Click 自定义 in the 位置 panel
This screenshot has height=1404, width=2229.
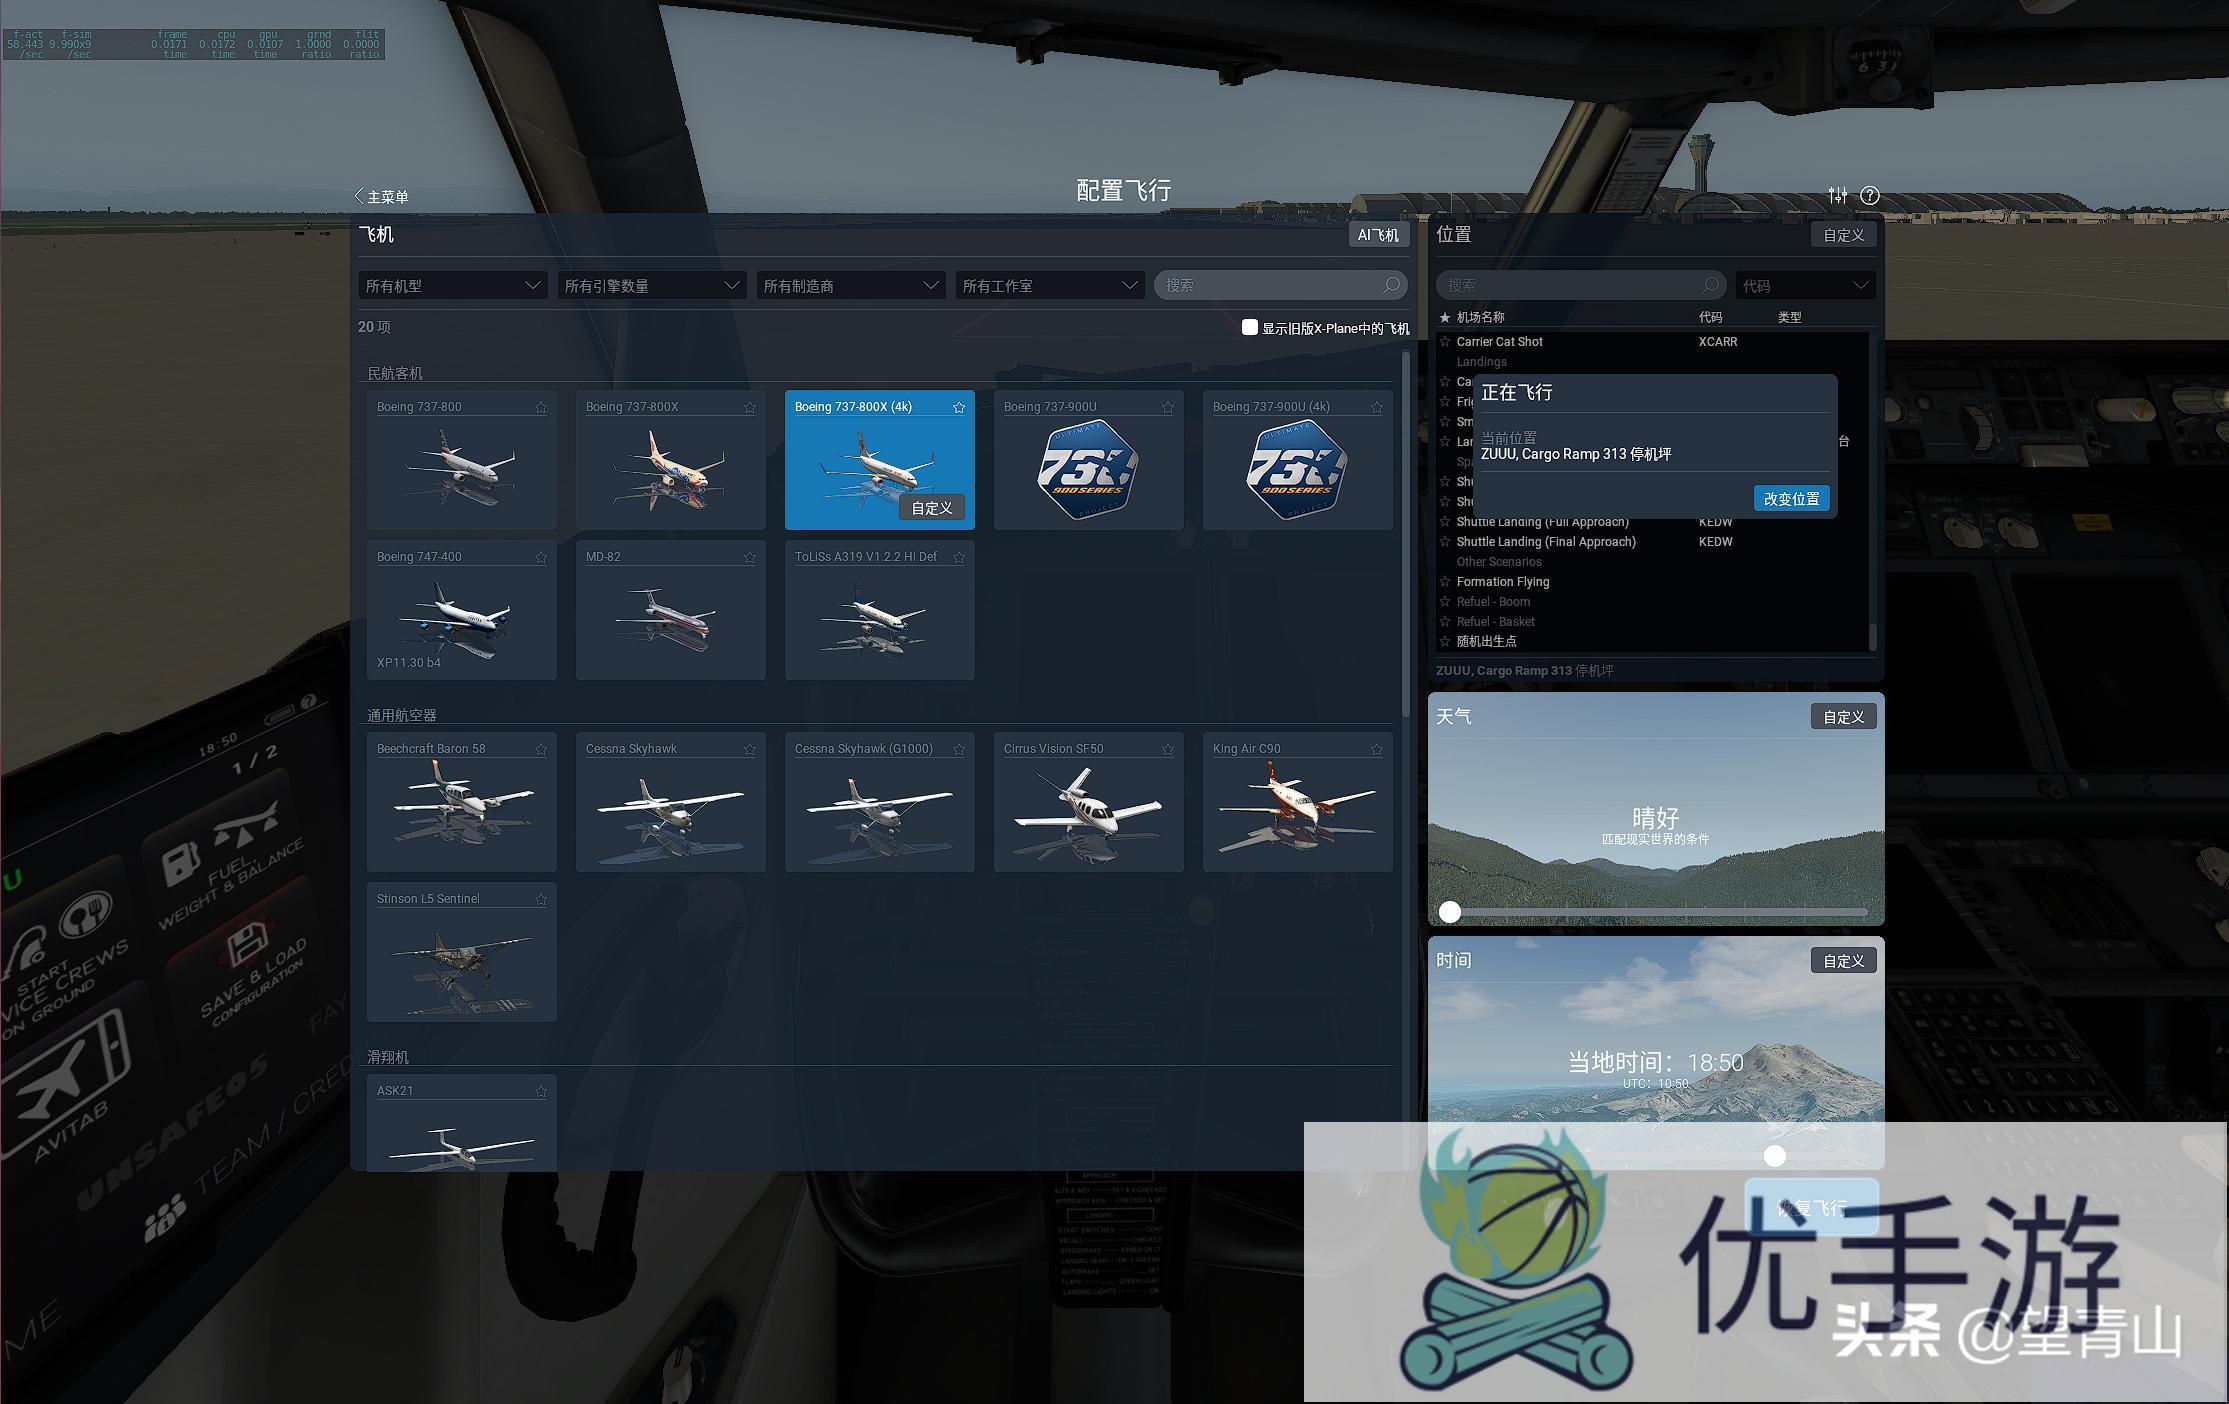(x=1843, y=235)
